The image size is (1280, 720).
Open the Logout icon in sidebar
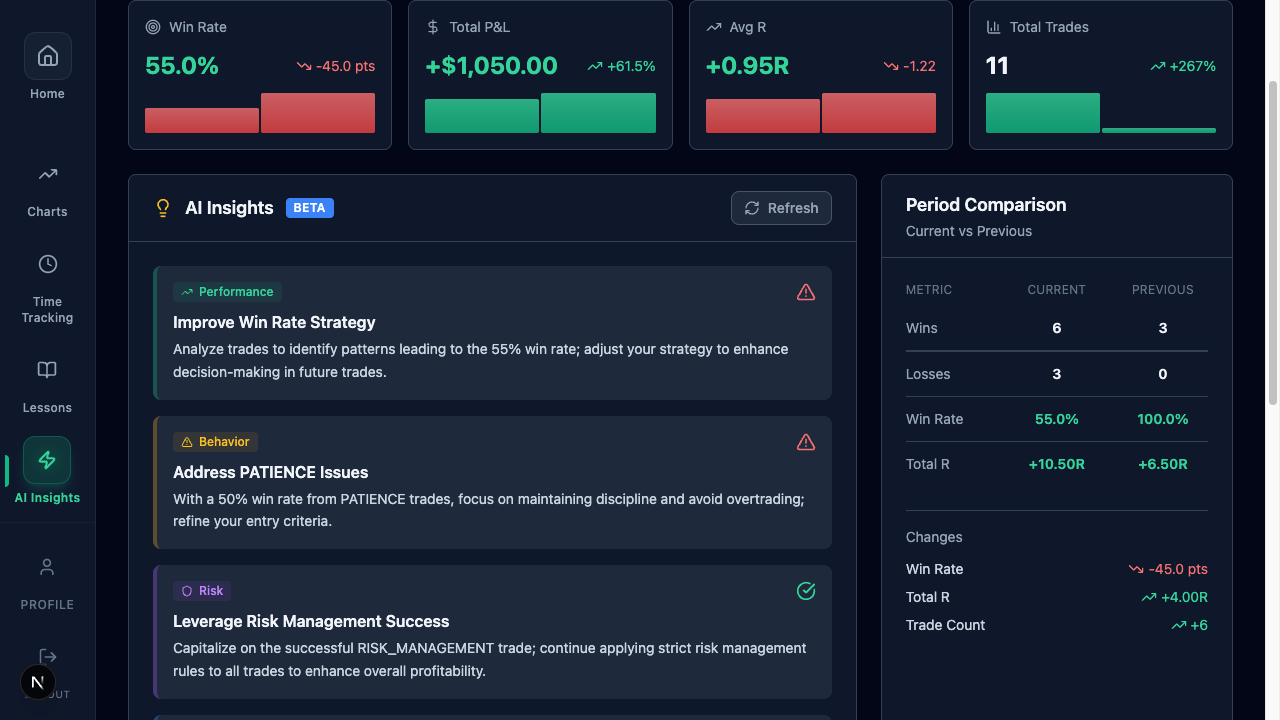click(x=47, y=656)
